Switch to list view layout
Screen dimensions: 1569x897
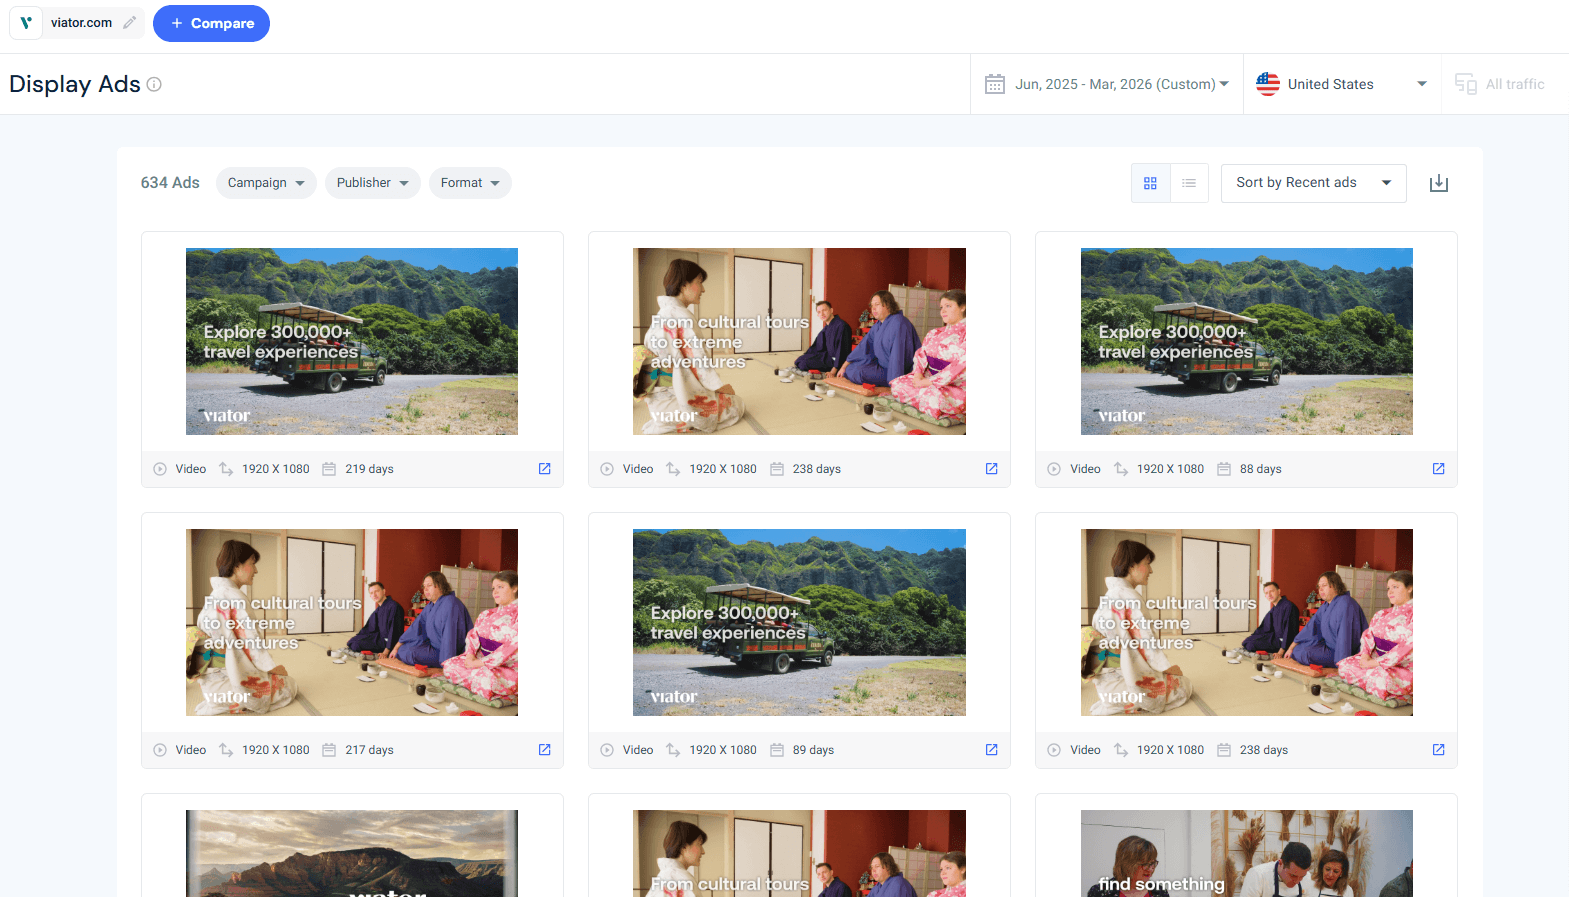pos(1189,183)
